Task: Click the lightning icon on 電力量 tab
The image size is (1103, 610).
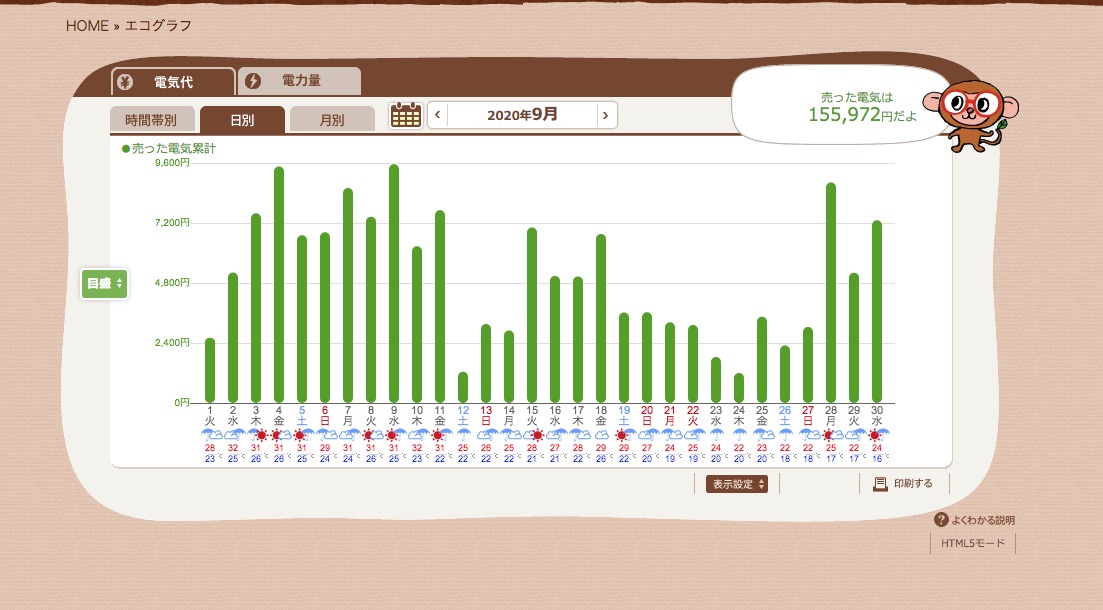Action: point(253,81)
